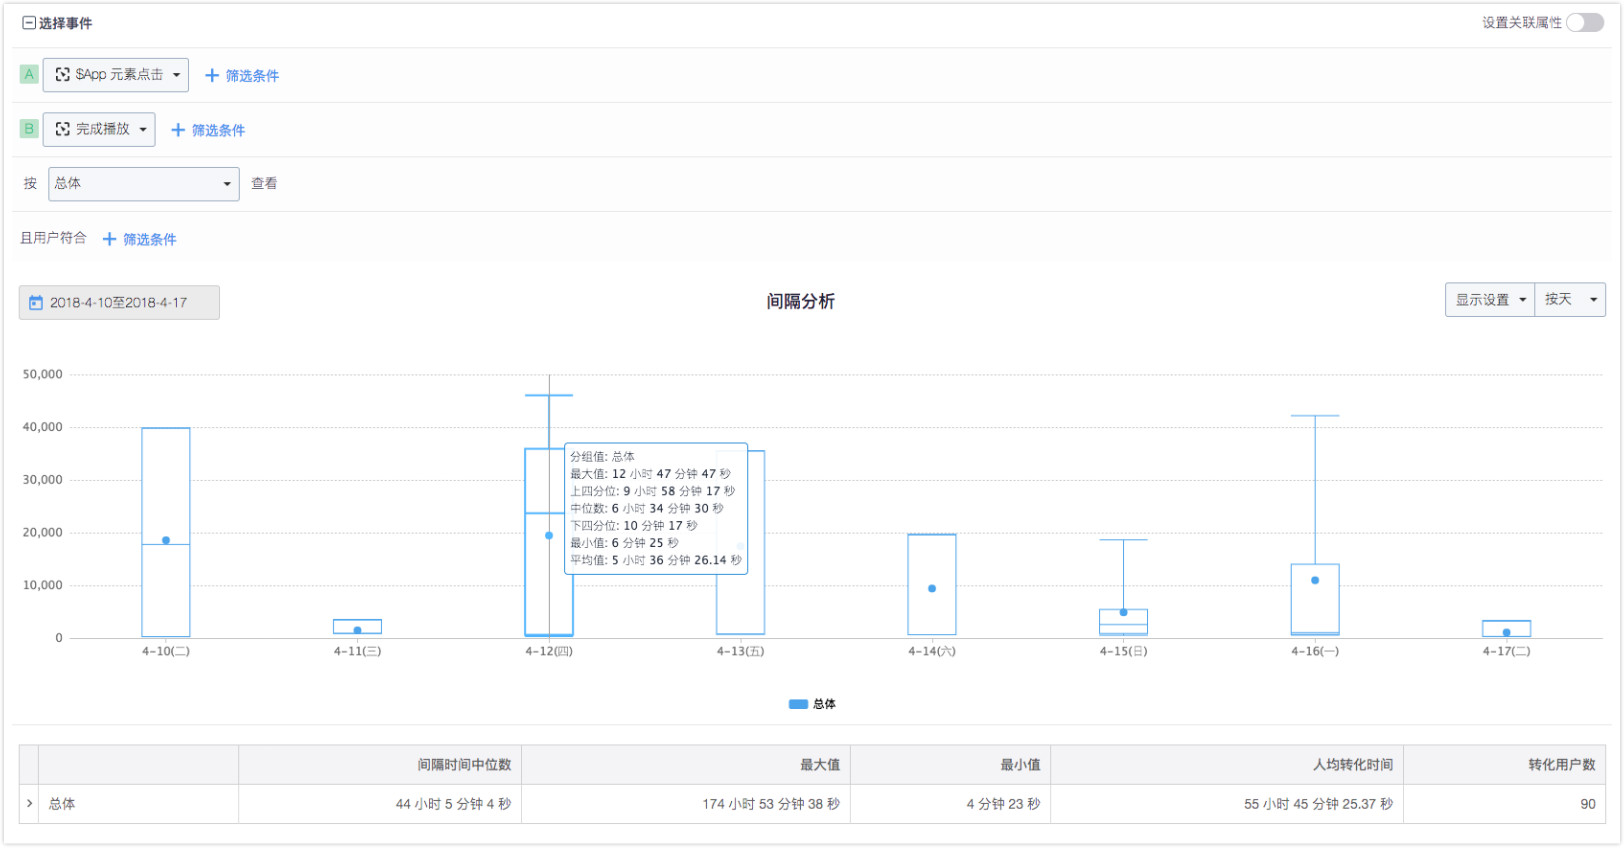Open the $App 元素点击 event dropdown
Image resolution: width=1624 pixels, height=848 pixels.
pyautogui.click(x=116, y=75)
